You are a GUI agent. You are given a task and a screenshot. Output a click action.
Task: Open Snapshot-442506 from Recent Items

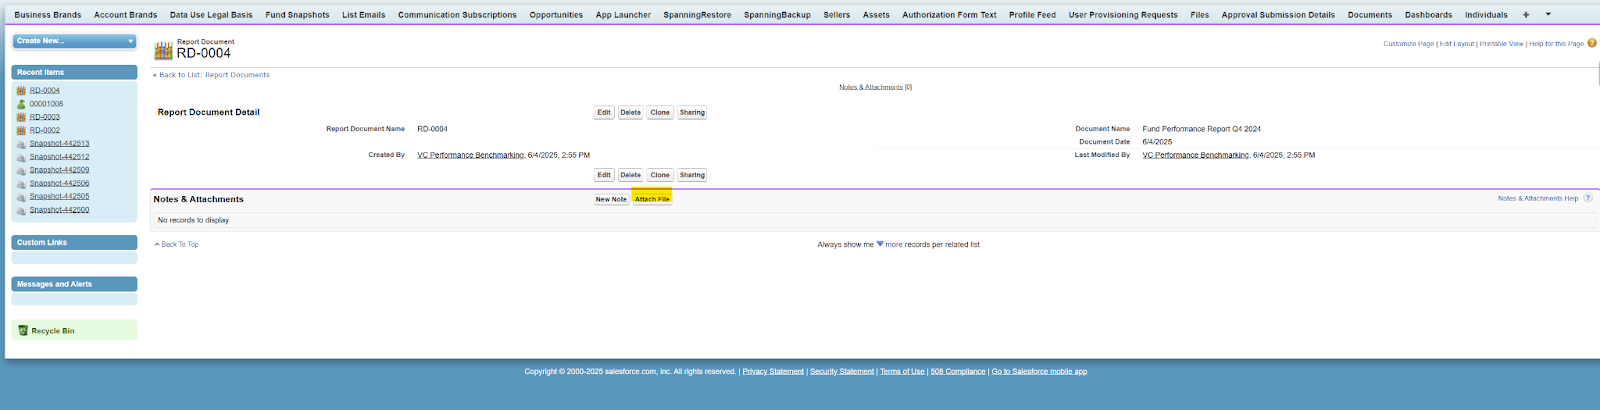[59, 183]
